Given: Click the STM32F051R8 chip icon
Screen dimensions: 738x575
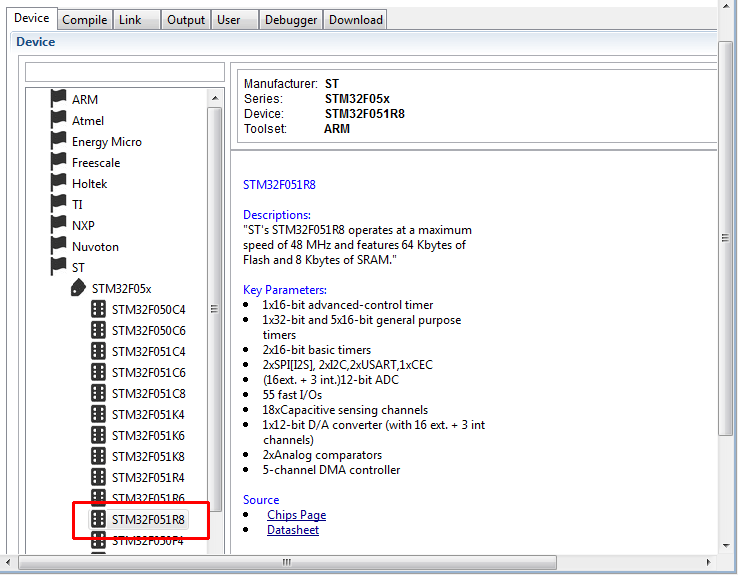Looking at the screenshot, I should 98,519.
